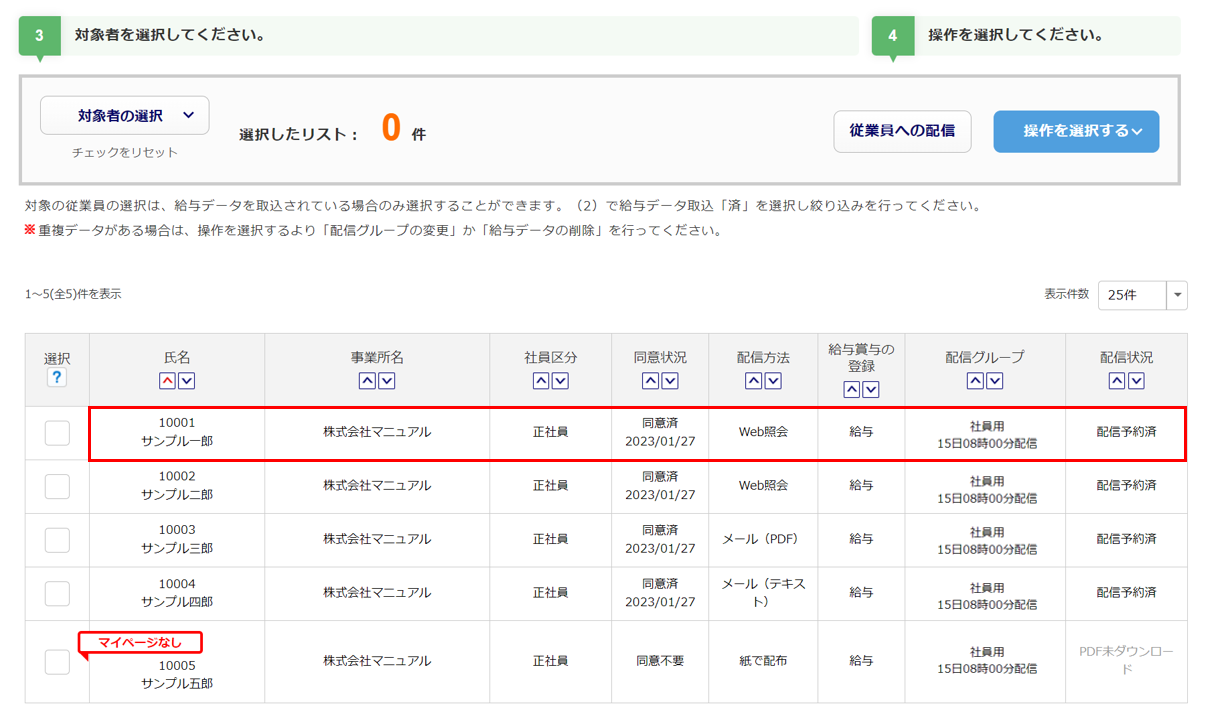Sort 事業所名 column ascending

367,381
